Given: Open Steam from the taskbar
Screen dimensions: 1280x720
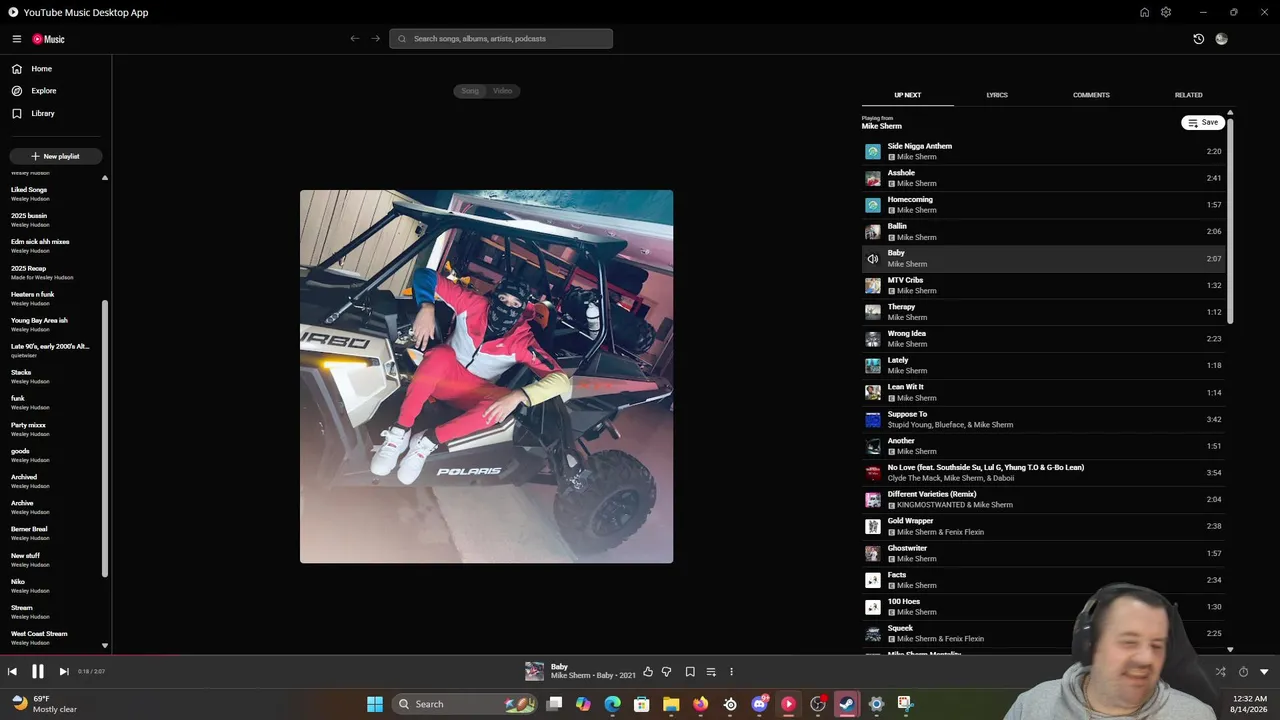Looking at the screenshot, I should coord(847,704).
